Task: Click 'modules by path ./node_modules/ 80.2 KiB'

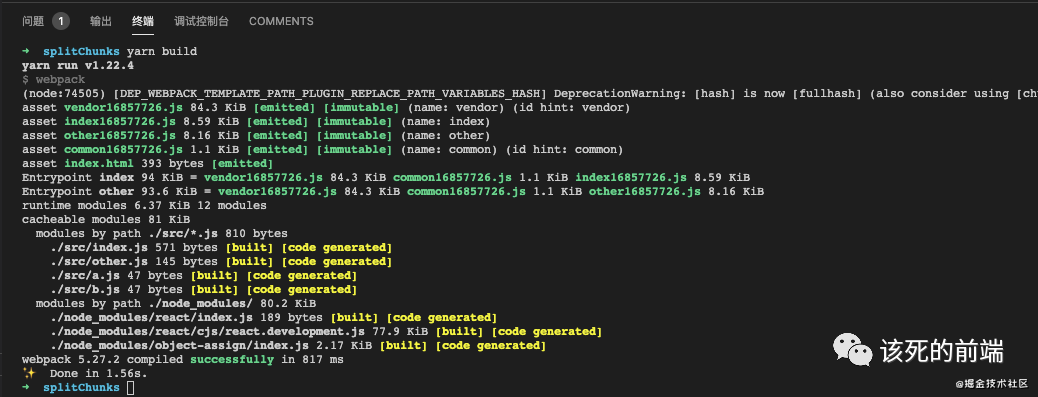Action: click(175, 303)
